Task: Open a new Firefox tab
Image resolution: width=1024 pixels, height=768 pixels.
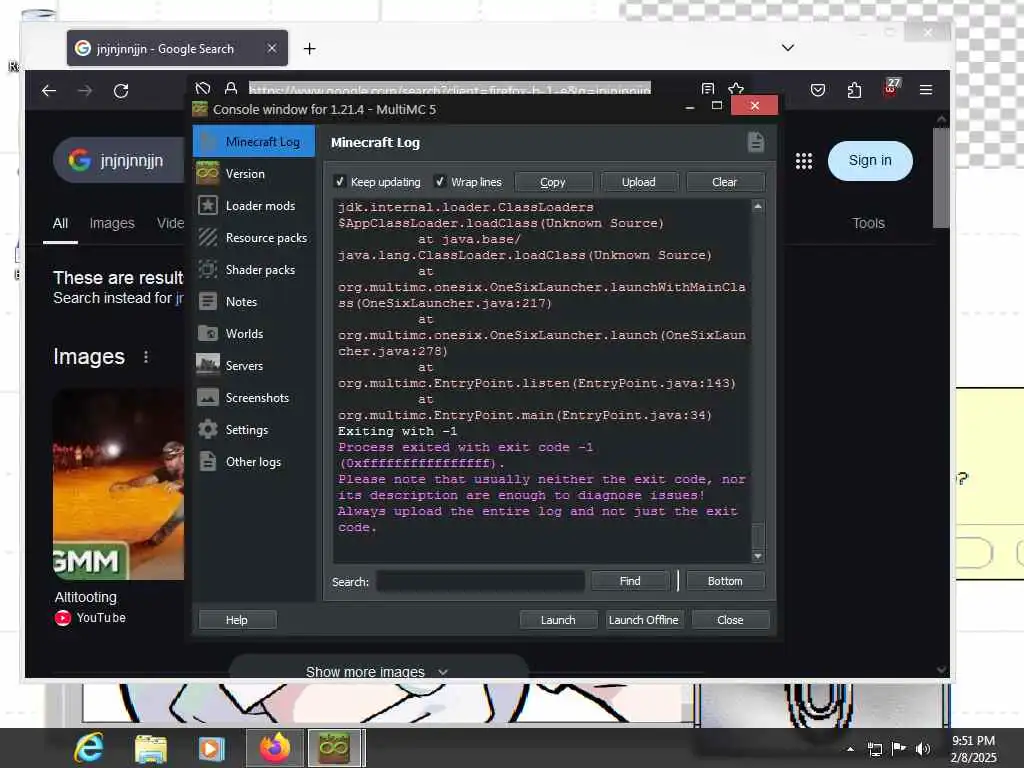Action: [x=310, y=48]
